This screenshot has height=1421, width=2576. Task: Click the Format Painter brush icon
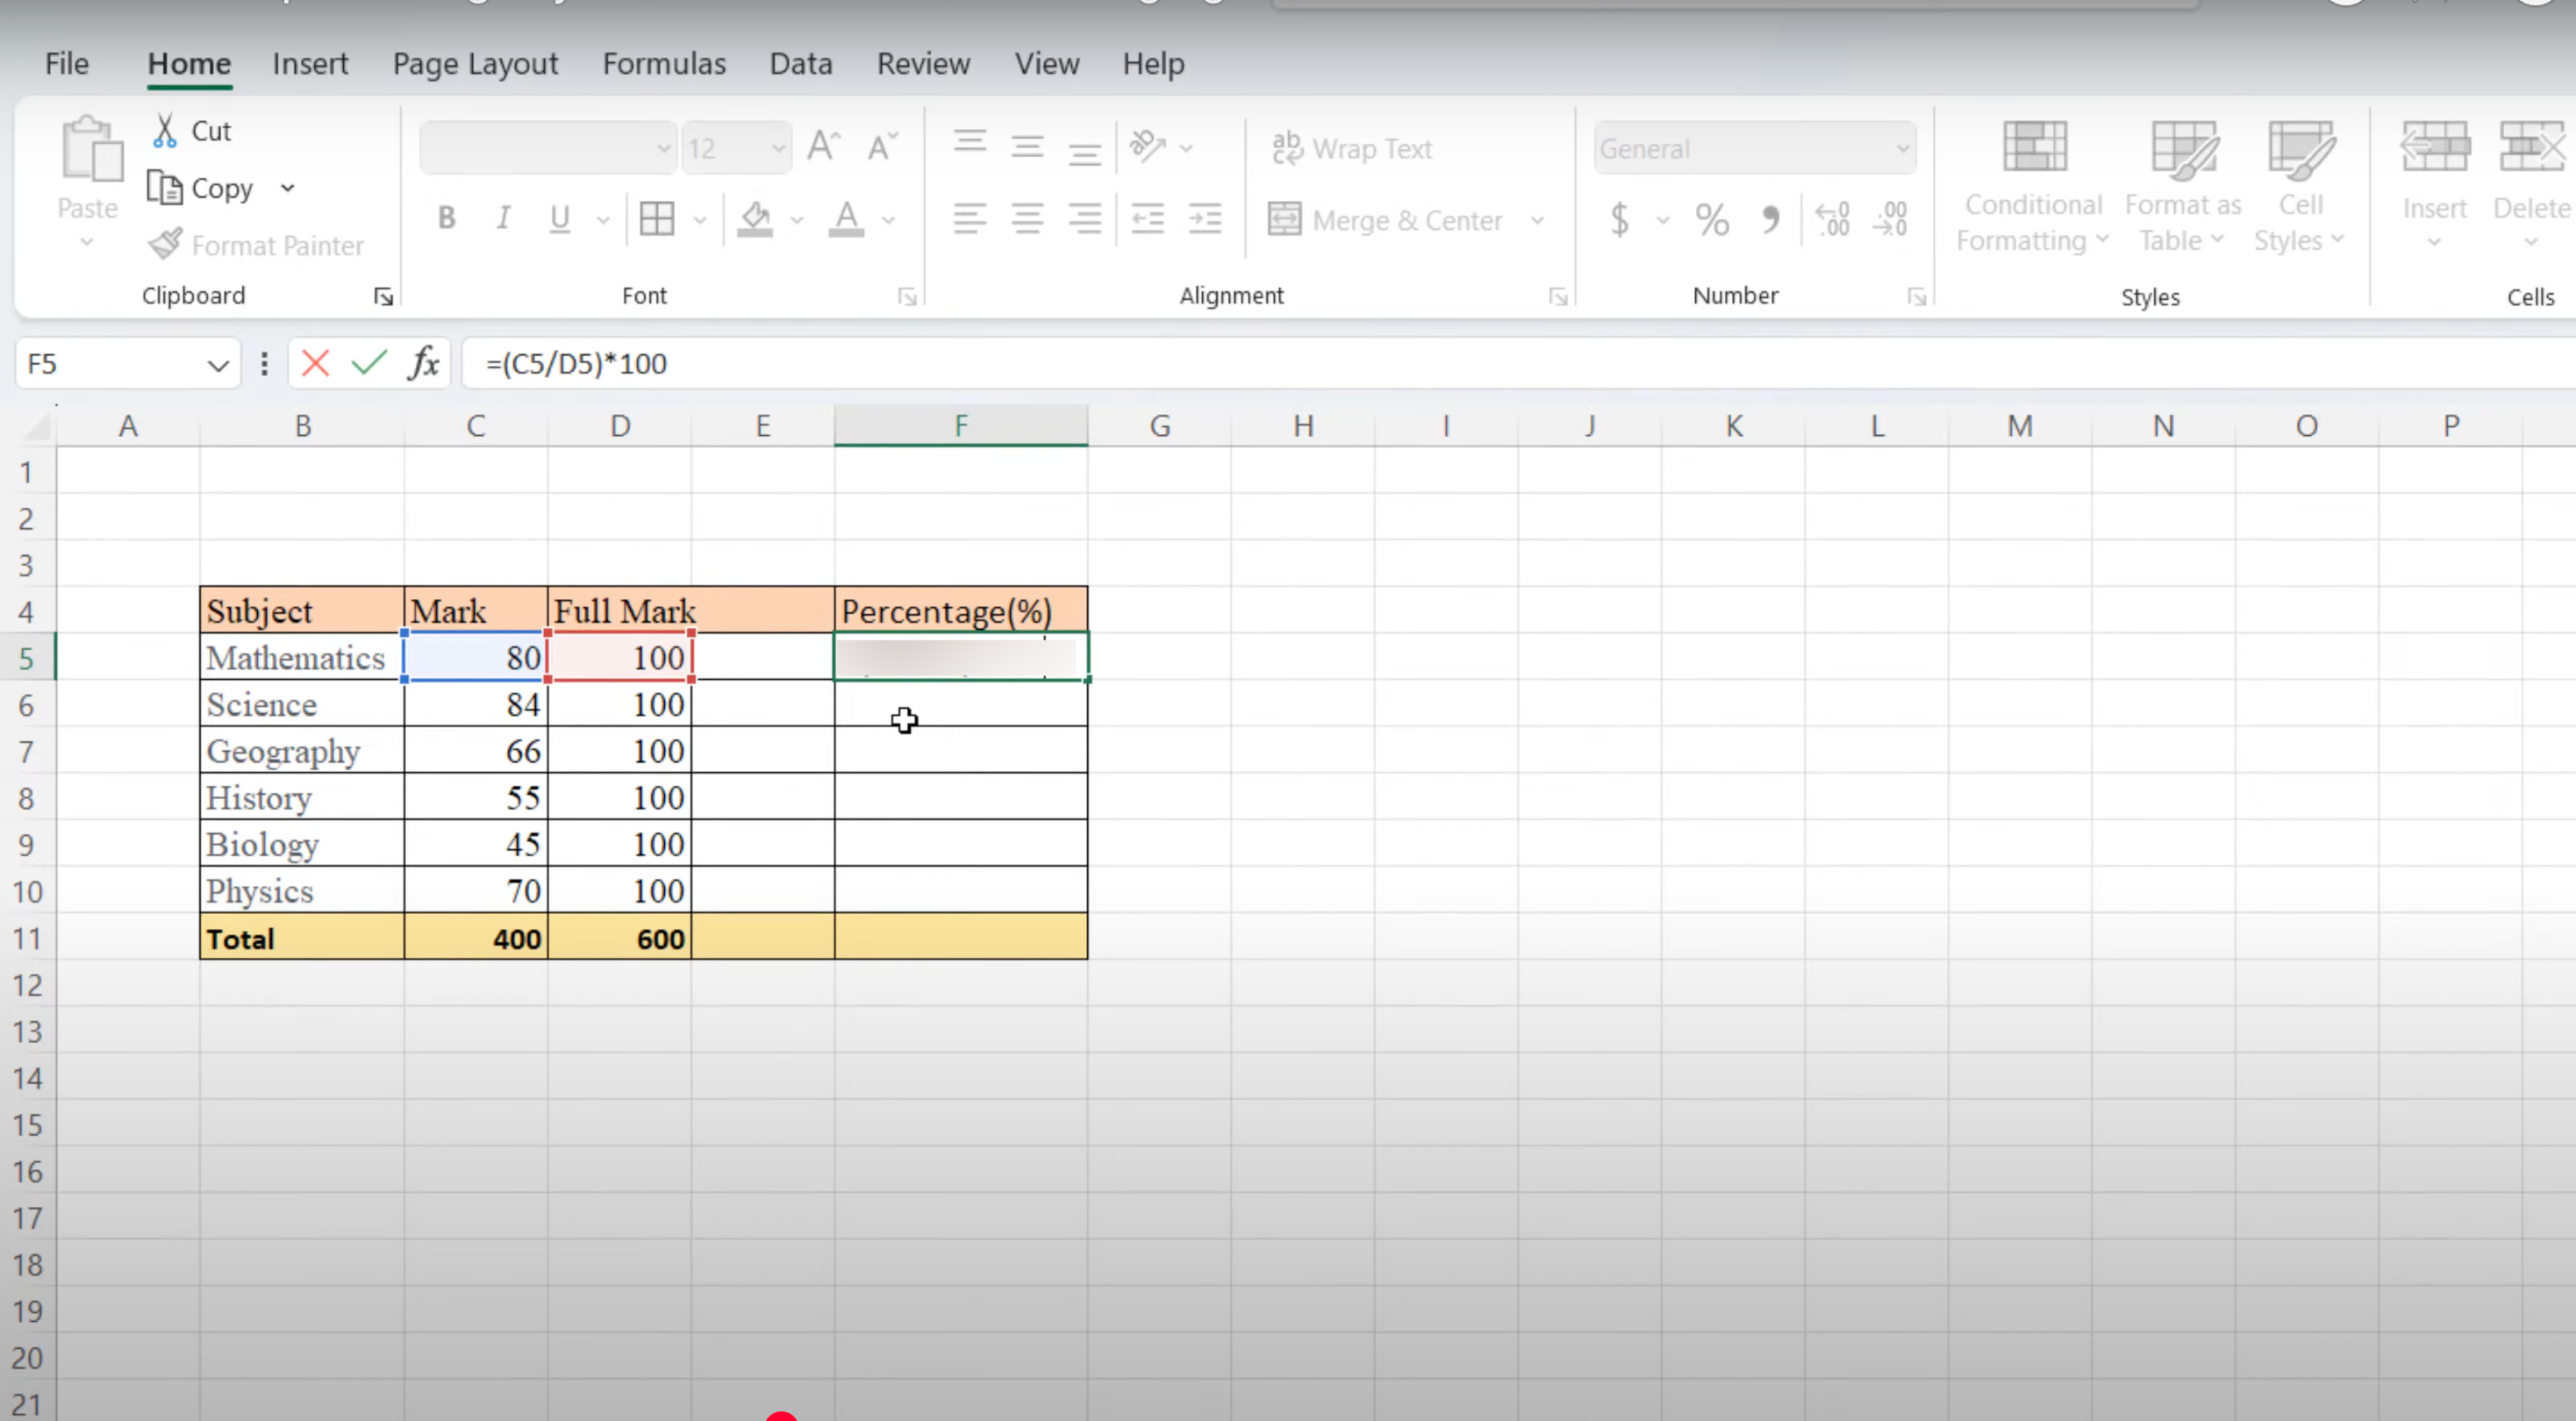point(166,244)
